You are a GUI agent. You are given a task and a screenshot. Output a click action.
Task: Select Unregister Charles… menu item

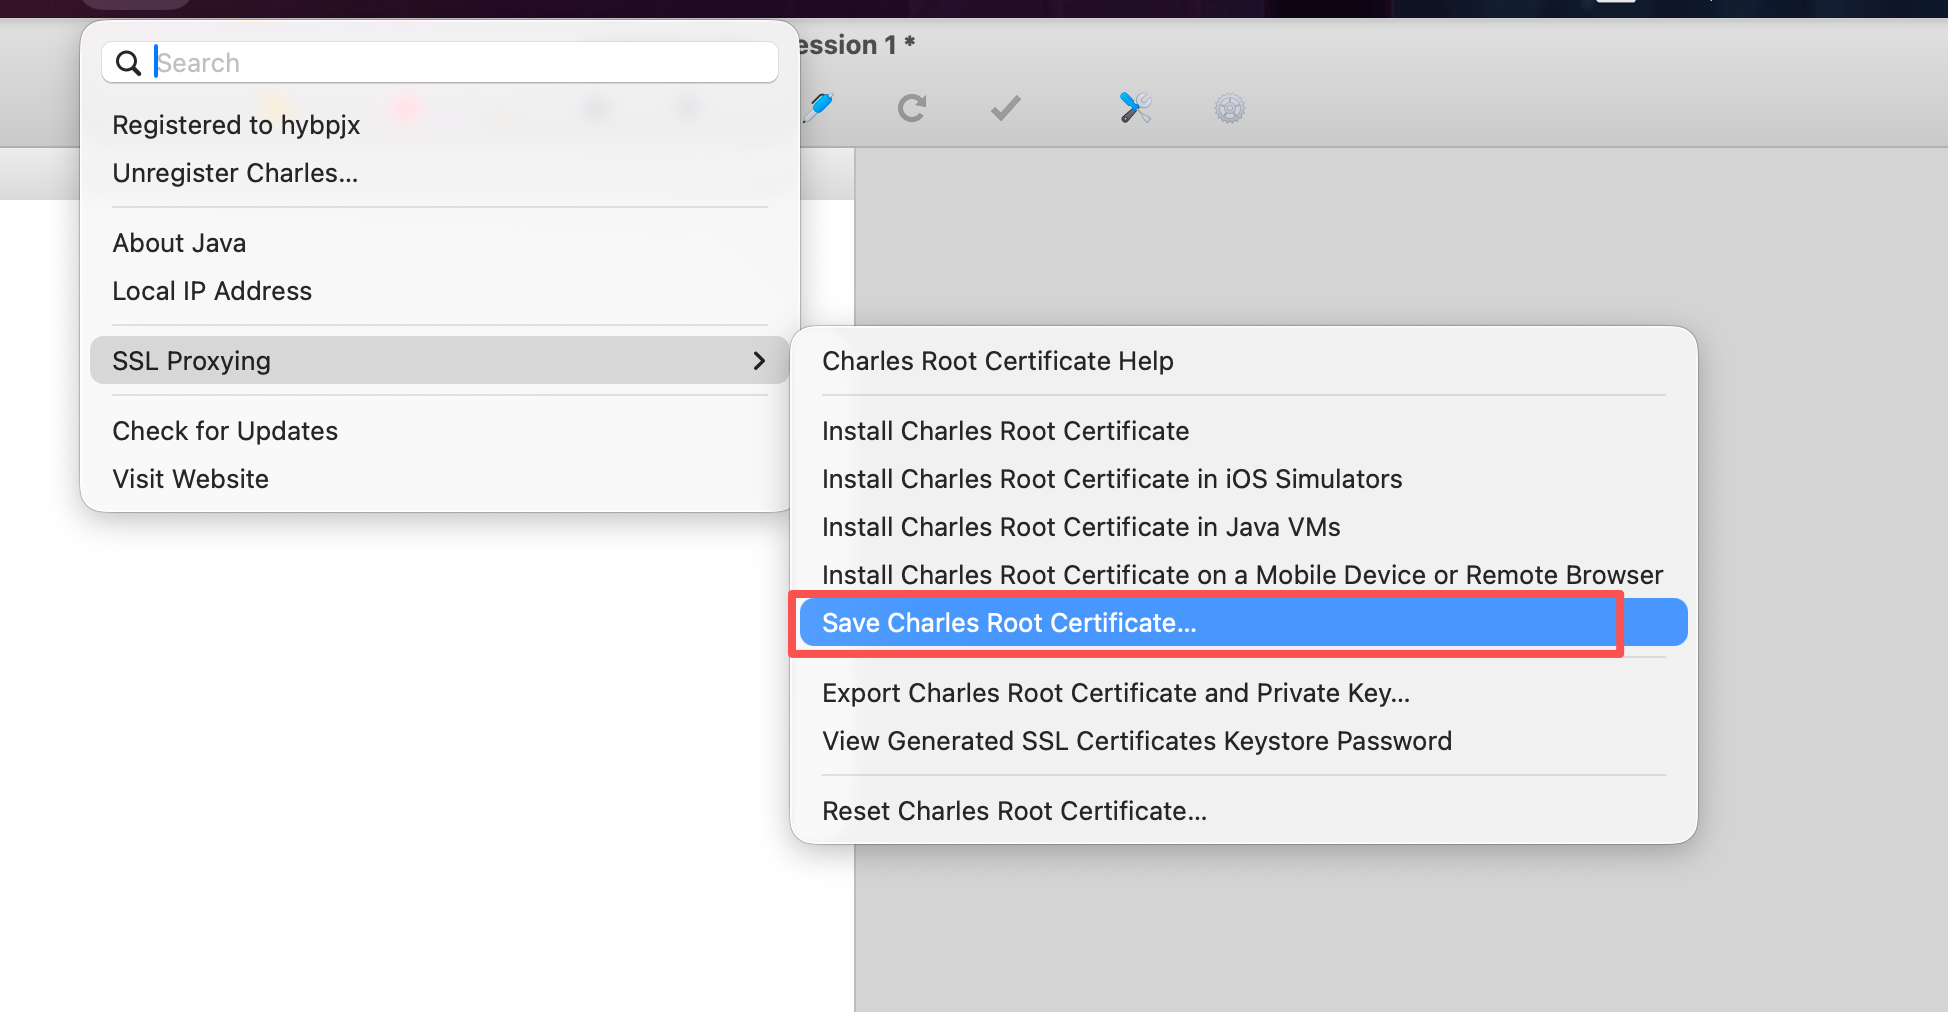pos(235,174)
